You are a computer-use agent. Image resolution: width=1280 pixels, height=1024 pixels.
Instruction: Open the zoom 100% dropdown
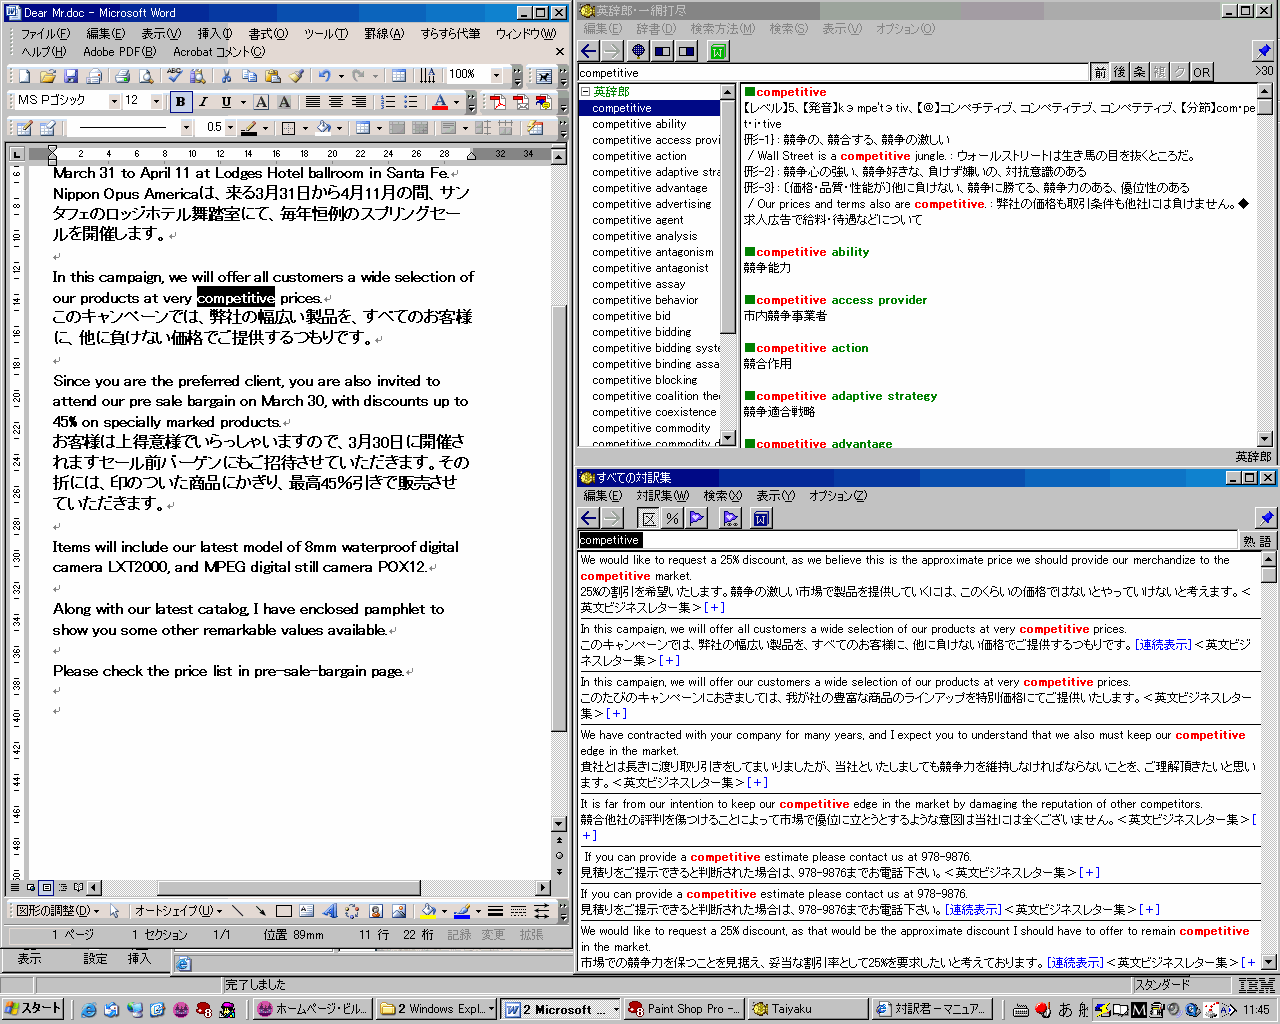point(496,75)
